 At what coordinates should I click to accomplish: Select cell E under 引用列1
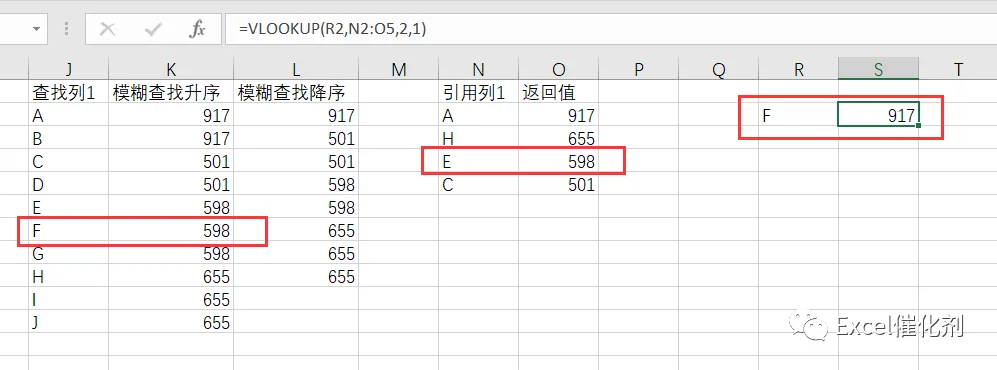pyautogui.click(x=479, y=161)
